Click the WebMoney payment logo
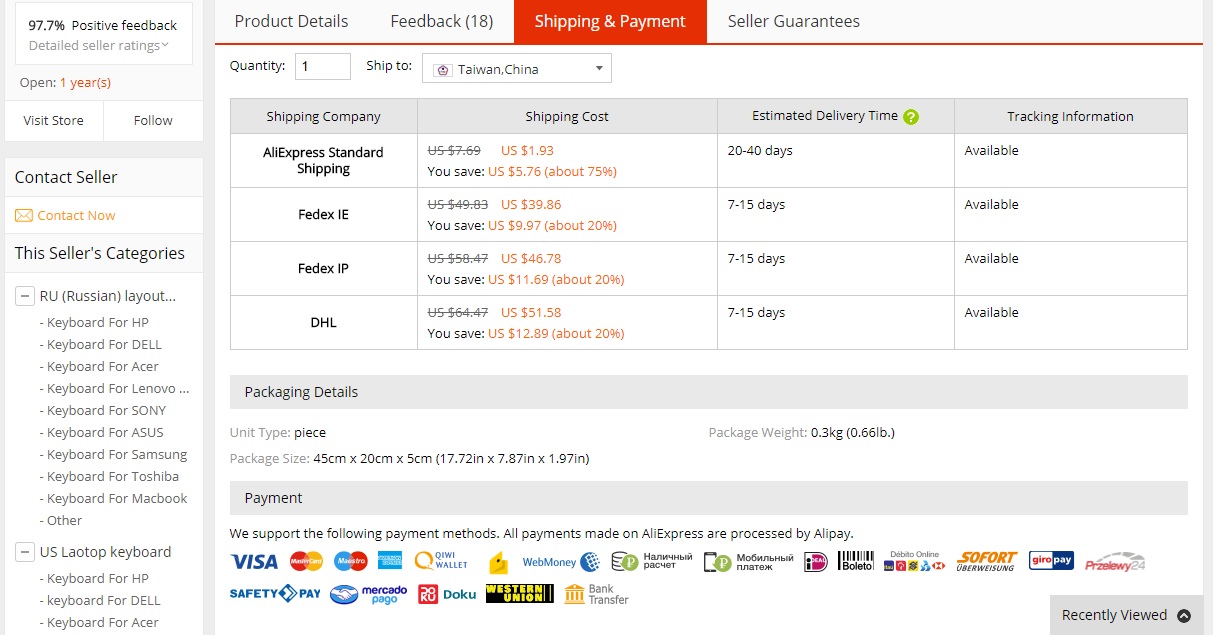The width and height of the screenshot is (1213, 635). pos(560,562)
